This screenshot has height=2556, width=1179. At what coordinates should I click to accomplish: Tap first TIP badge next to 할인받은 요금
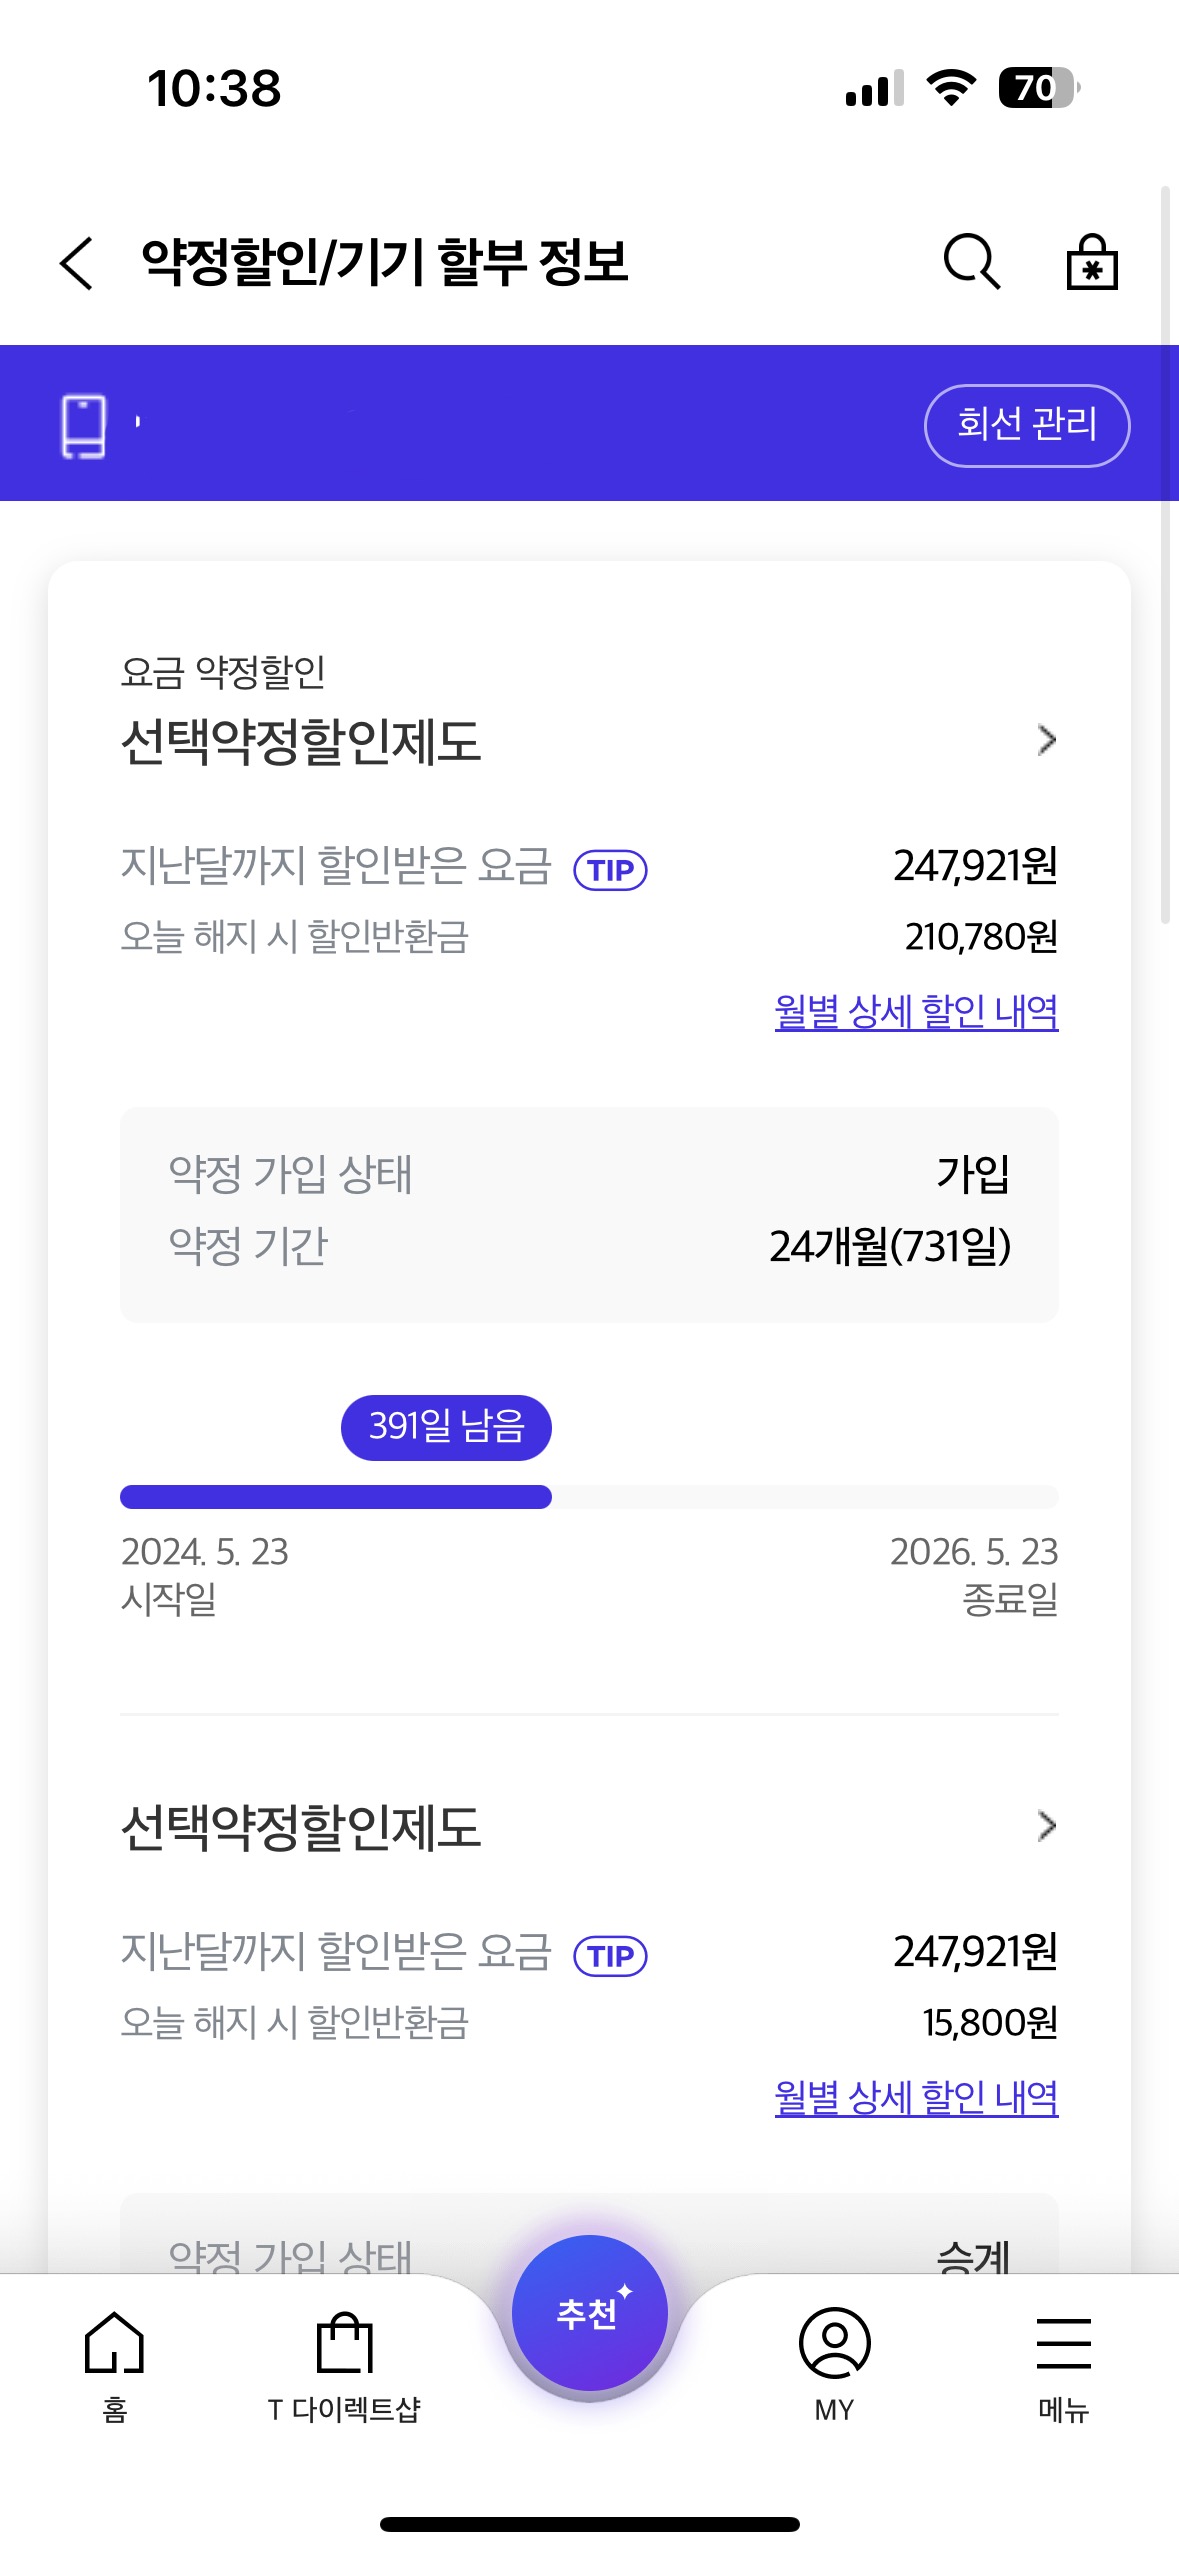pyautogui.click(x=610, y=869)
